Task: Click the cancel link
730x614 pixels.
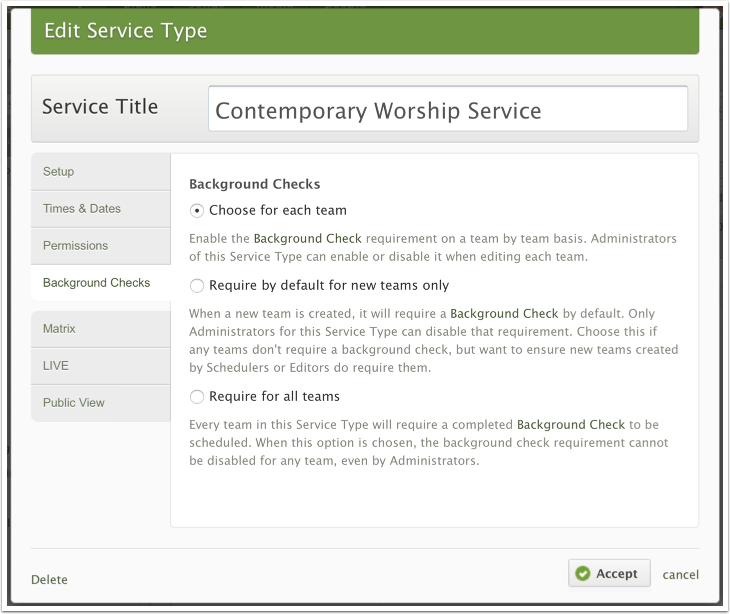Action: click(680, 575)
